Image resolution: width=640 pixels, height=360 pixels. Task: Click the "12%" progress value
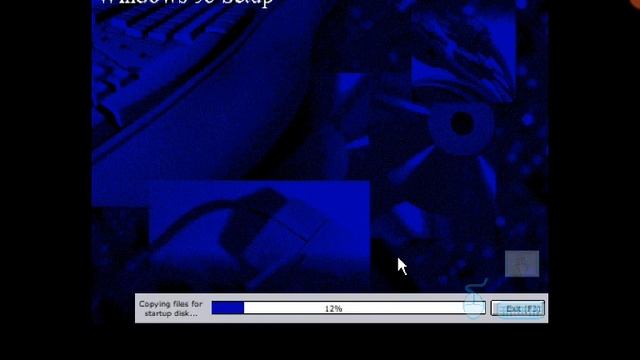pos(333,309)
